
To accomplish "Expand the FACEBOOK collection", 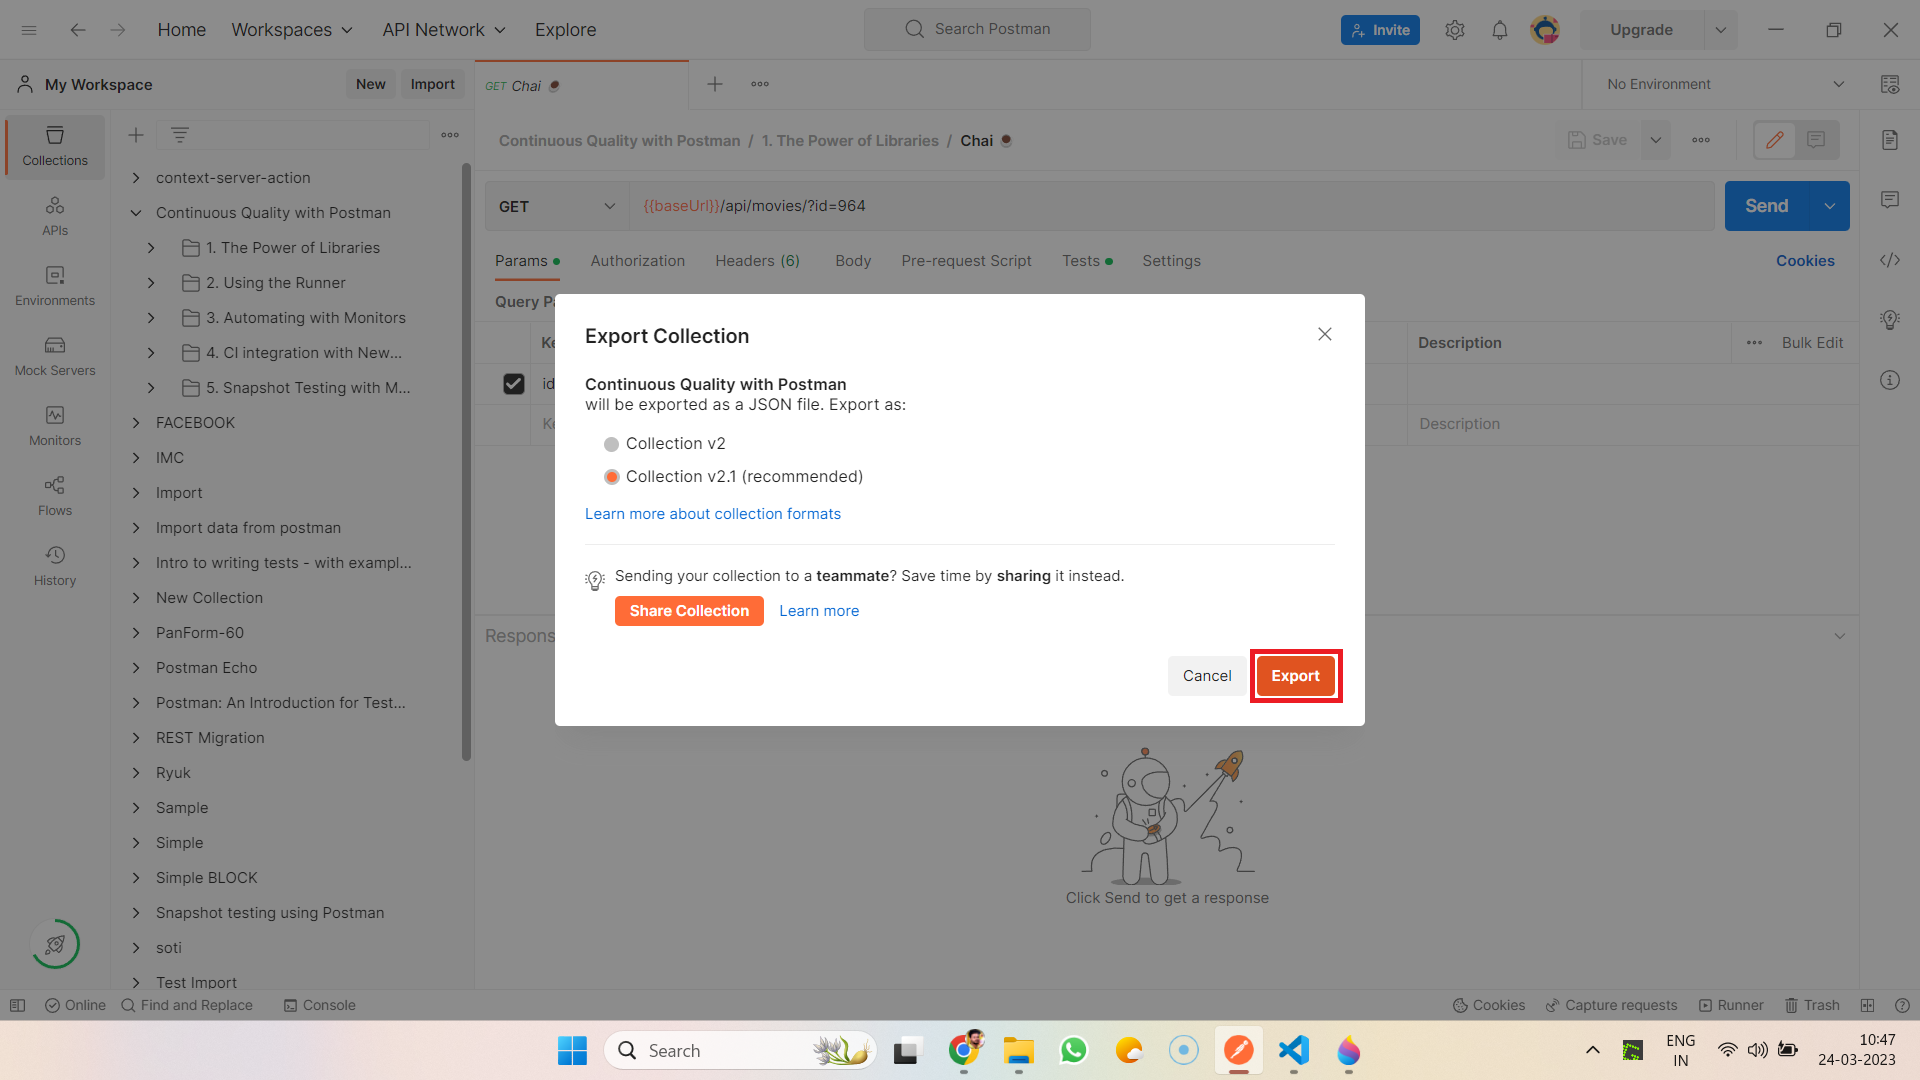I will [x=136, y=423].
